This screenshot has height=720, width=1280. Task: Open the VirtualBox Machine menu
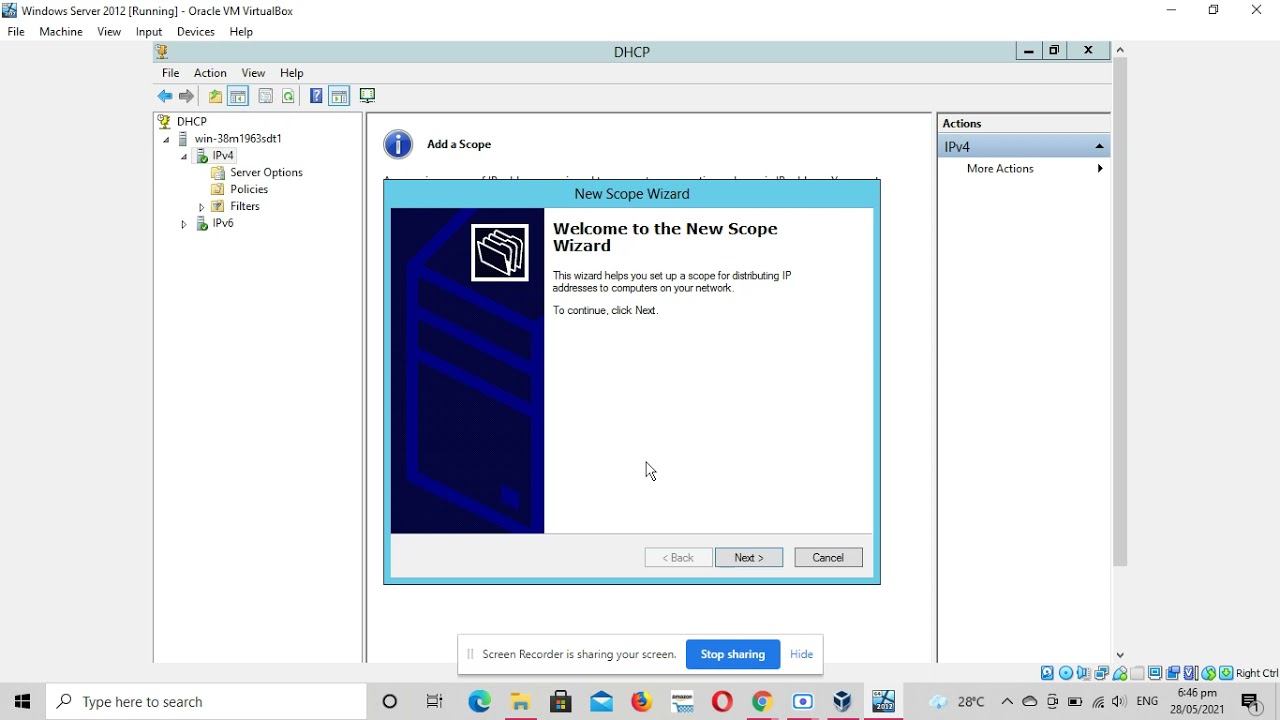pos(61,32)
